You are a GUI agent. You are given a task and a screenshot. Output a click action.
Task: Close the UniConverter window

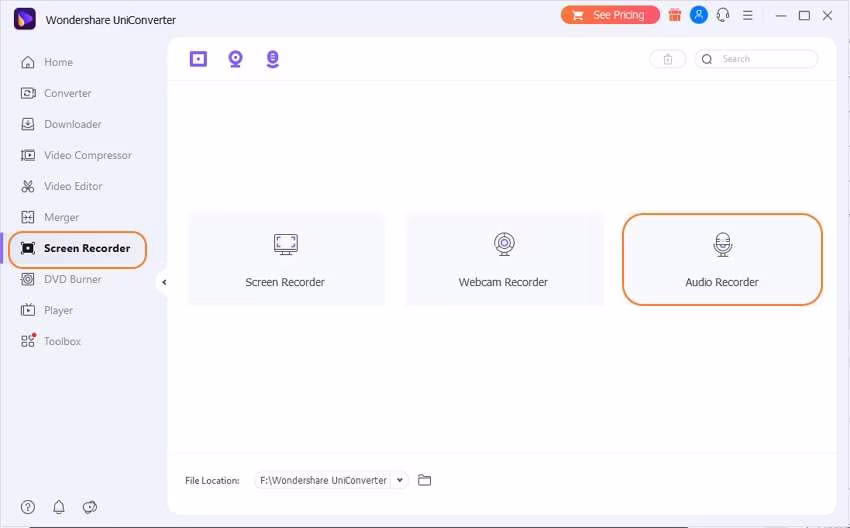827,16
